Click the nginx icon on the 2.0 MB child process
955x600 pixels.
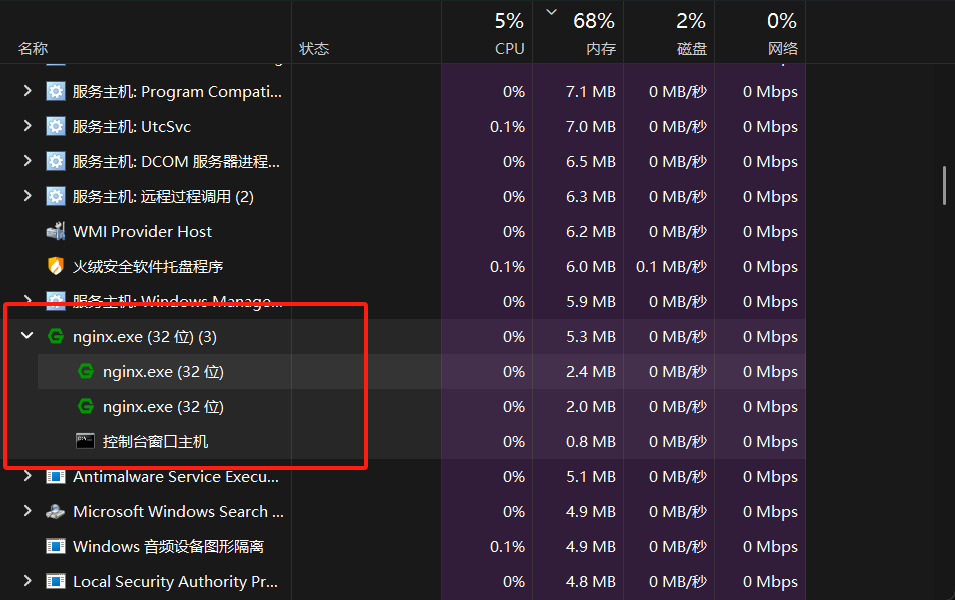click(x=86, y=406)
